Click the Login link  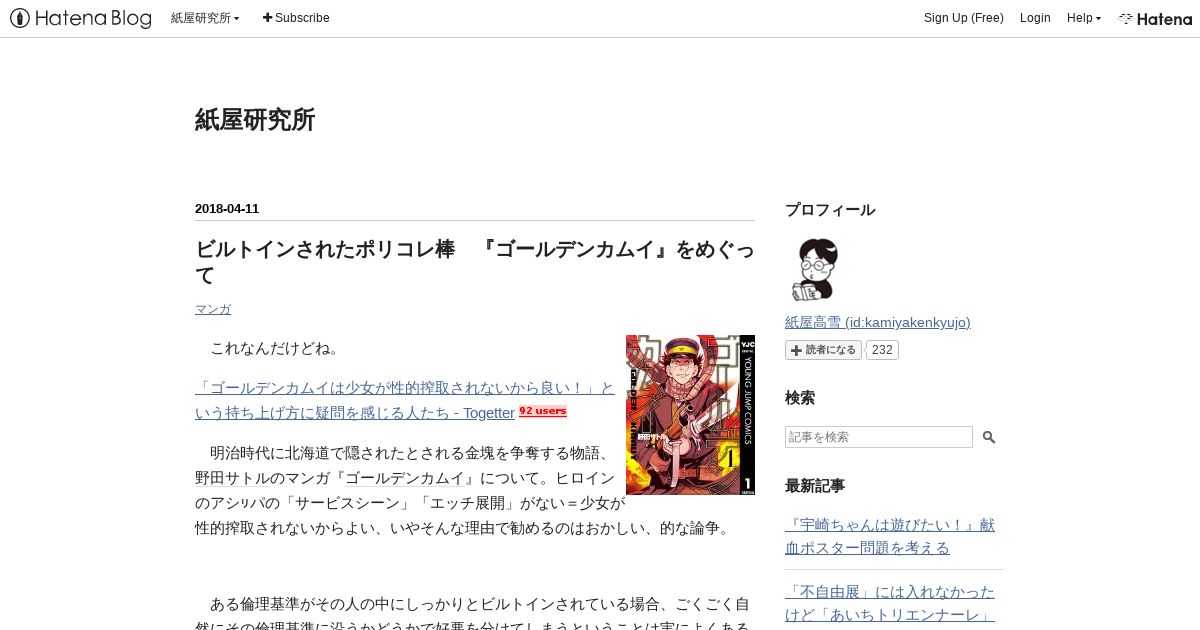(x=1035, y=18)
